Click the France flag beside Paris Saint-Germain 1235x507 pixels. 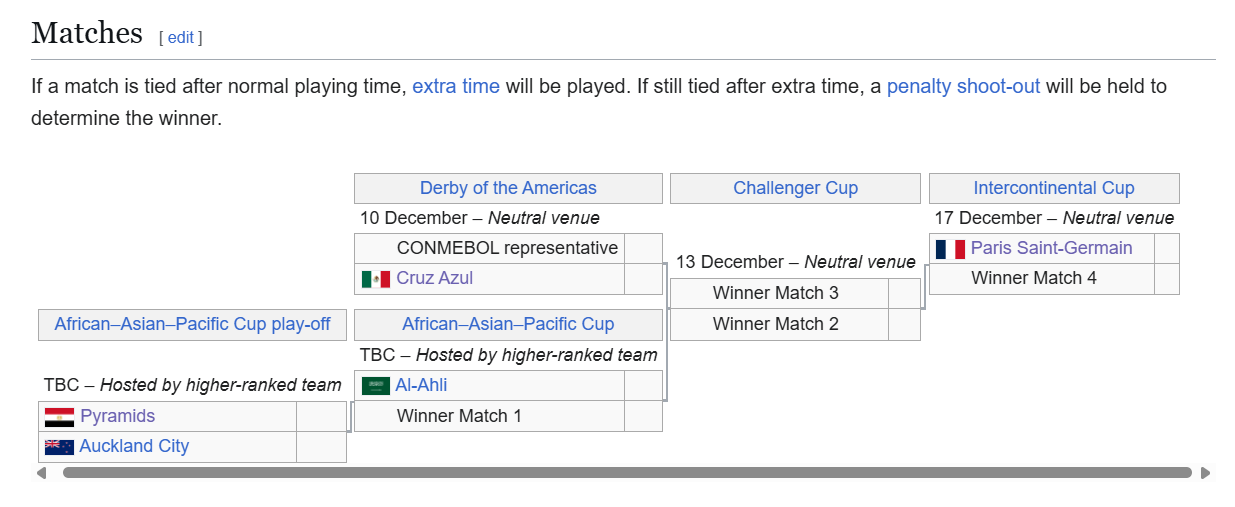pyautogui.click(x=950, y=249)
